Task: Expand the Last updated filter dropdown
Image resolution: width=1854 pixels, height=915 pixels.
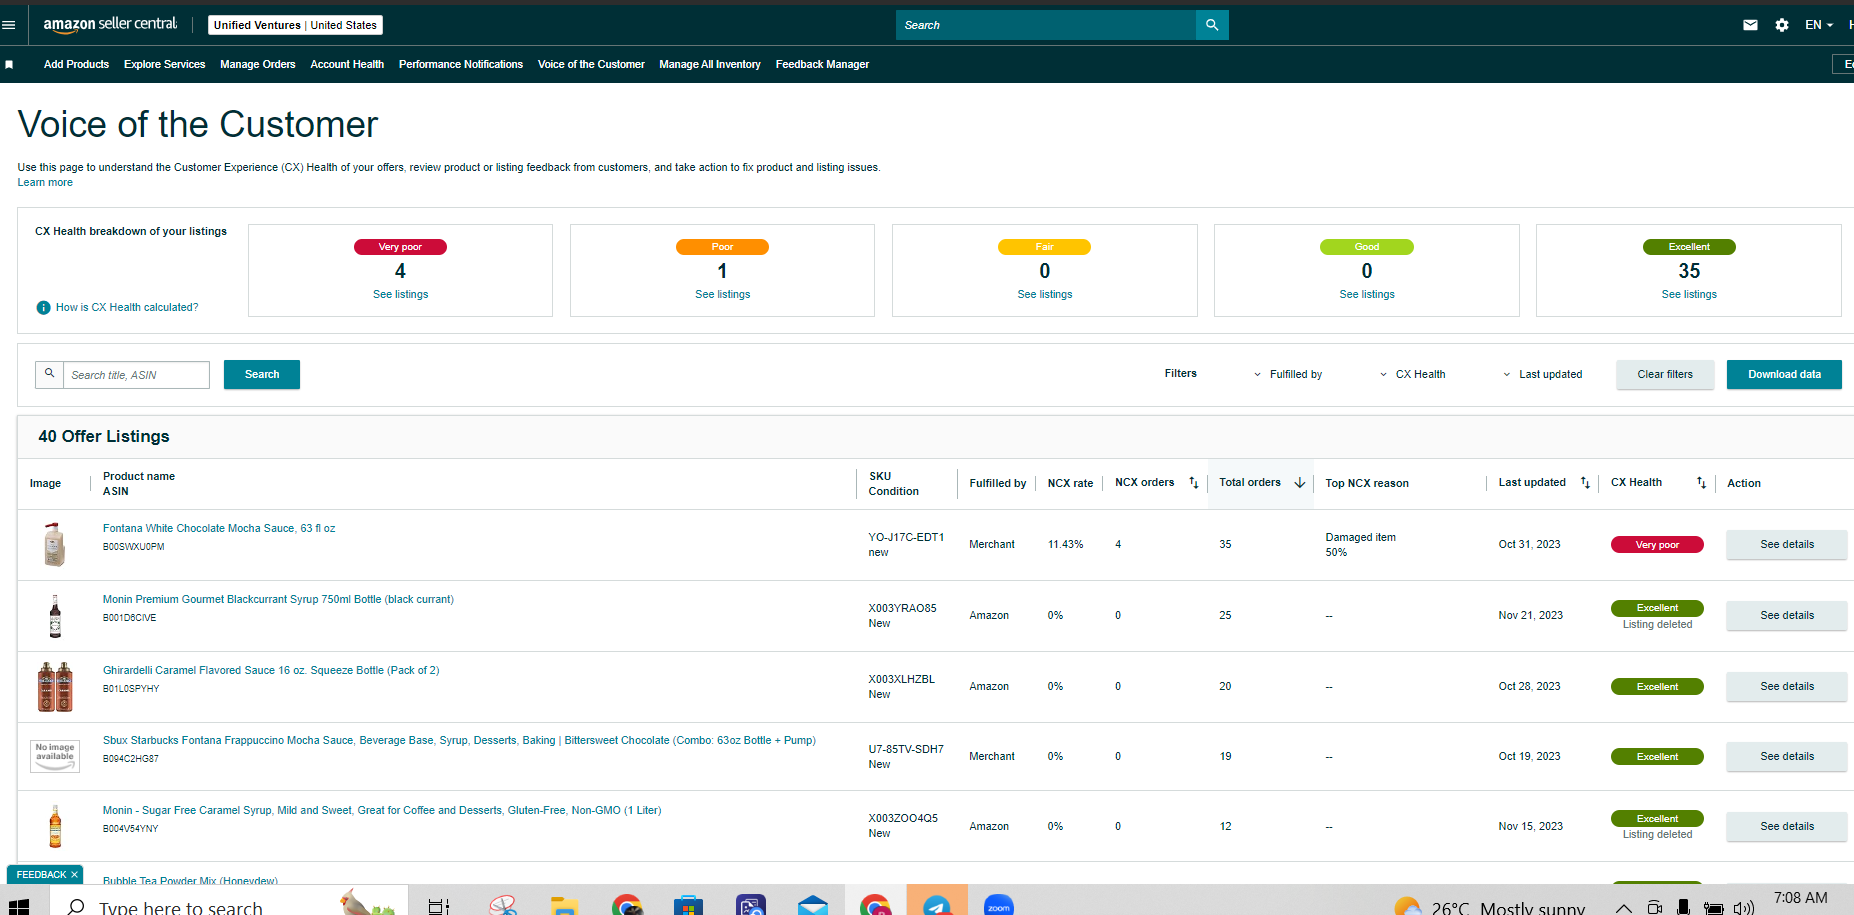Action: tap(1542, 375)
